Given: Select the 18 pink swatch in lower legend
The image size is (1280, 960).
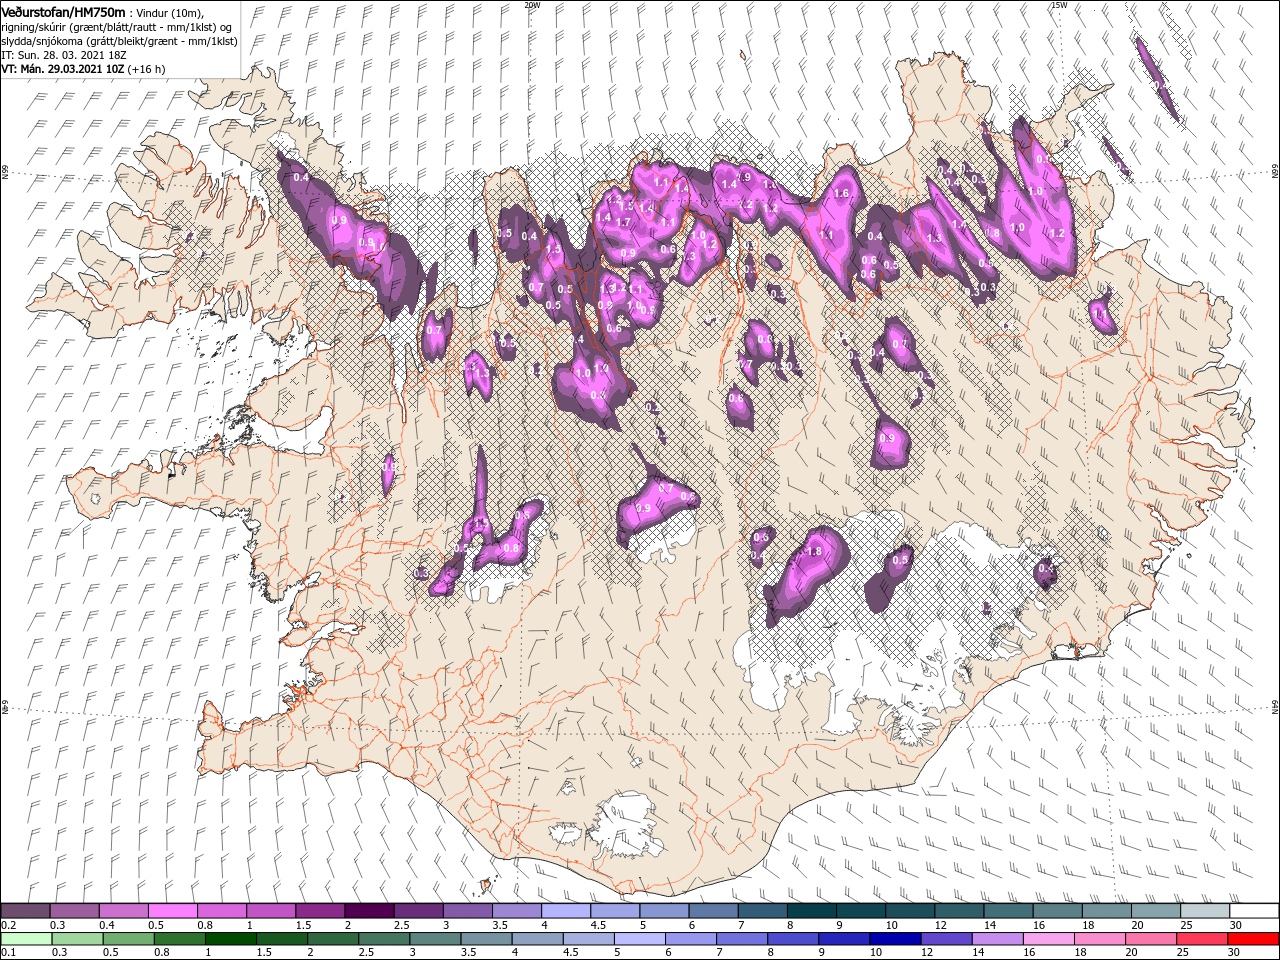Looking at the screenshot, I should coord(1100,938).
